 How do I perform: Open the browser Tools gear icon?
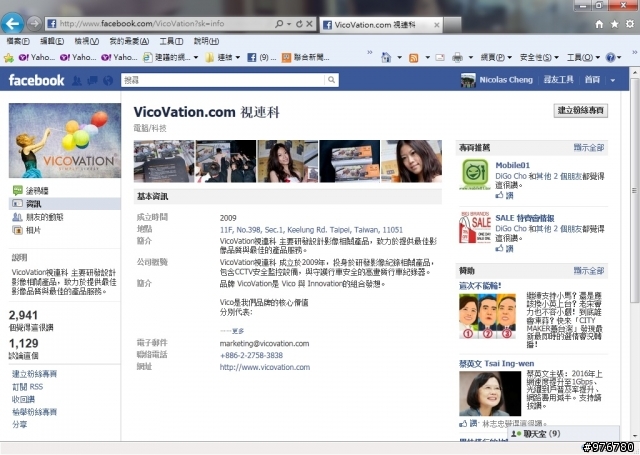630,24
